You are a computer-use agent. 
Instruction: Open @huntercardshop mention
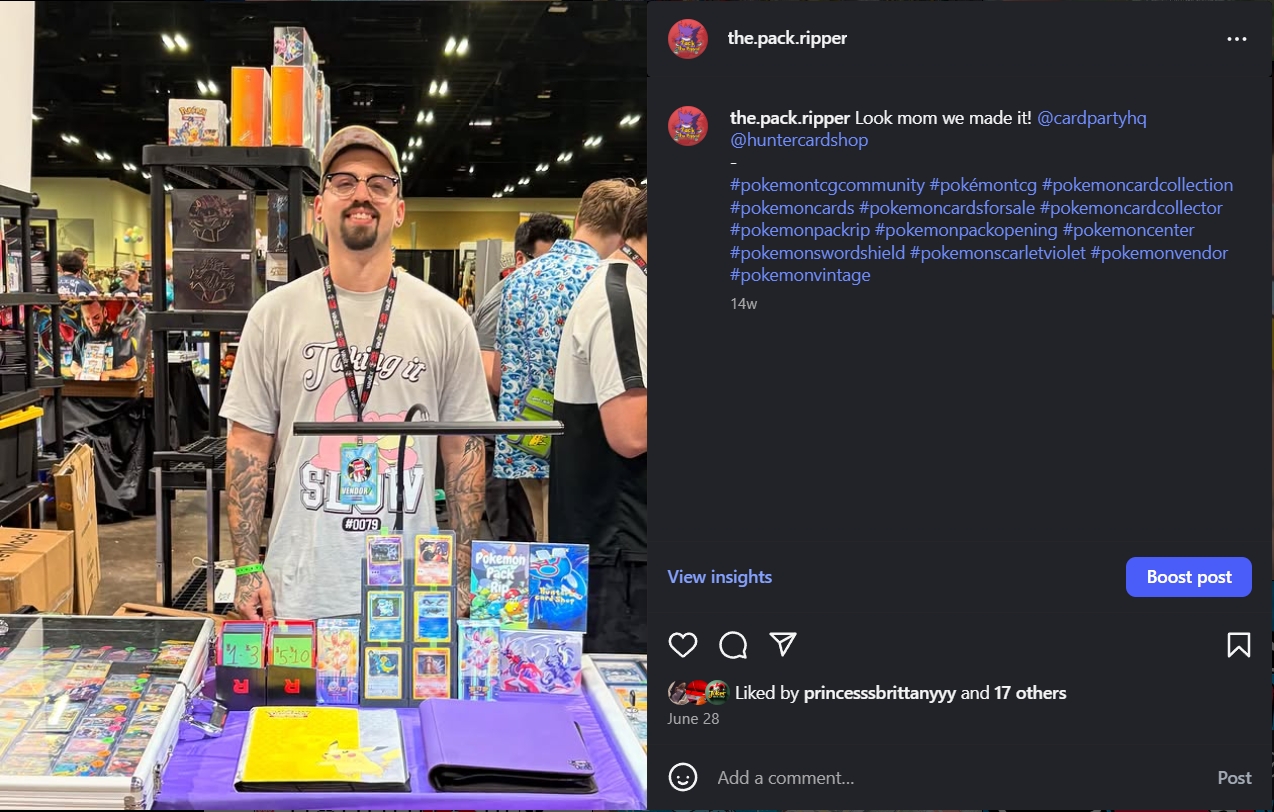coord(799,140)
